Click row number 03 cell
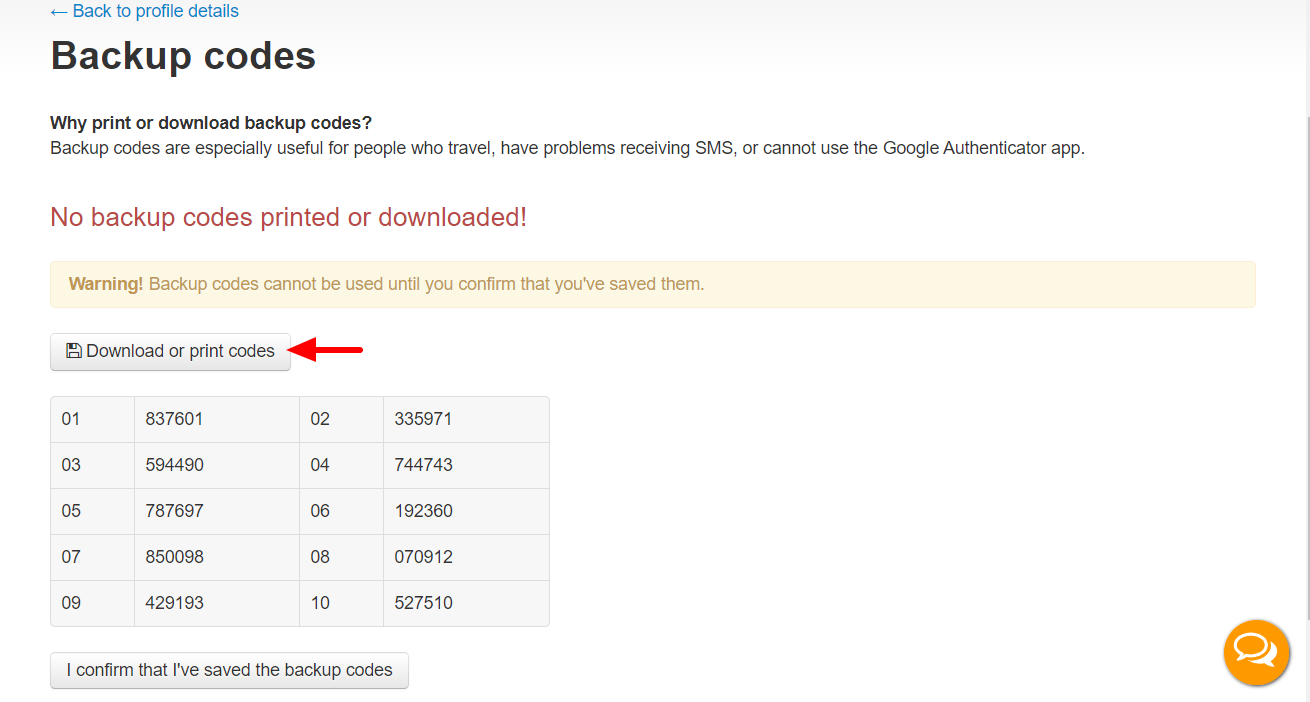1310x702 pixels. 92,465
